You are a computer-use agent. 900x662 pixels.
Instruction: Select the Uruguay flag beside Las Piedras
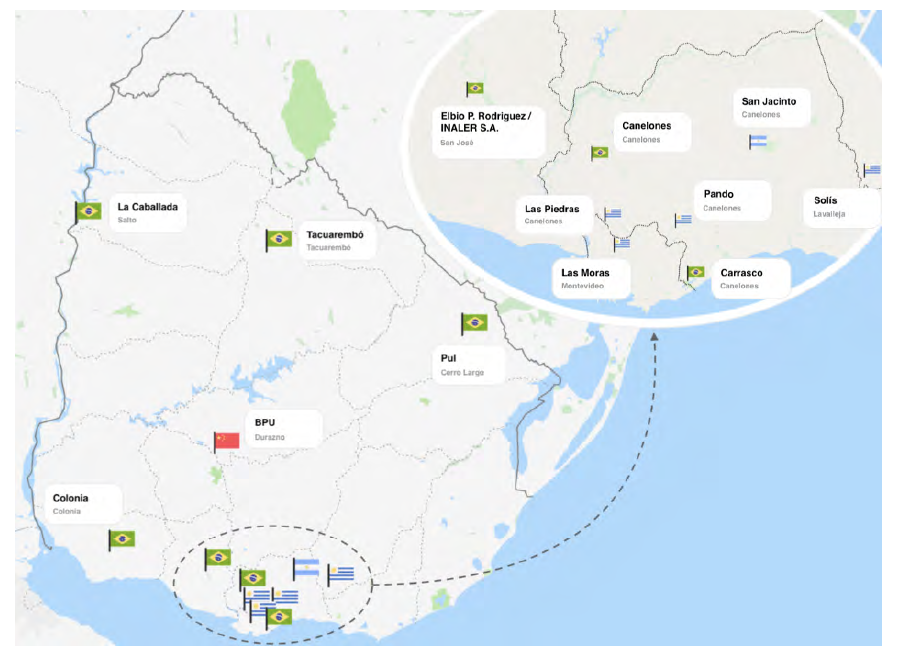[x=613, y=212]
